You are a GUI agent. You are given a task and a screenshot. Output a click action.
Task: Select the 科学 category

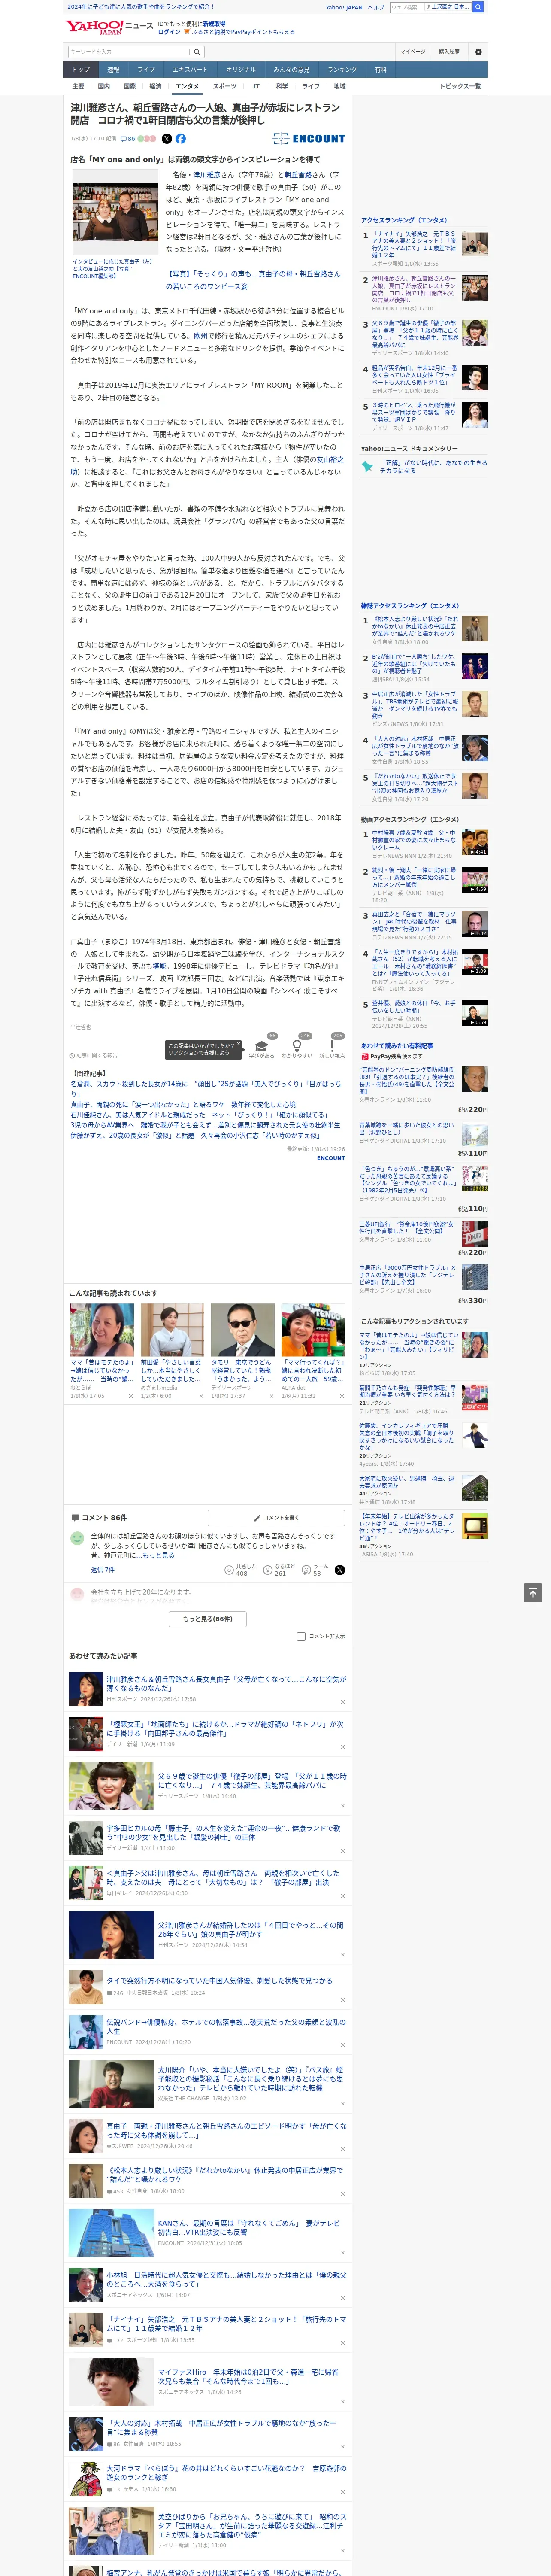(x=282, y=86)
